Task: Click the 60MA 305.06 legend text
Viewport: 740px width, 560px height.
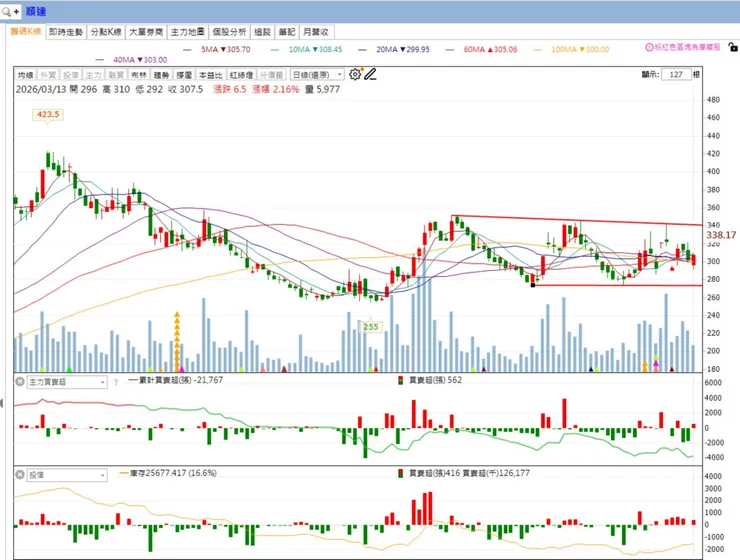Action: click(x=490, y=50)
